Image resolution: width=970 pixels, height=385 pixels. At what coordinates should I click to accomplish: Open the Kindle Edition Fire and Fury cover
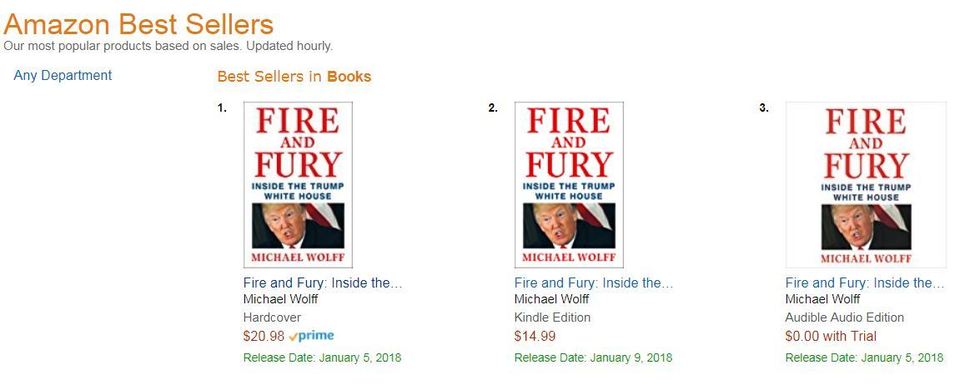coord(569,184)
